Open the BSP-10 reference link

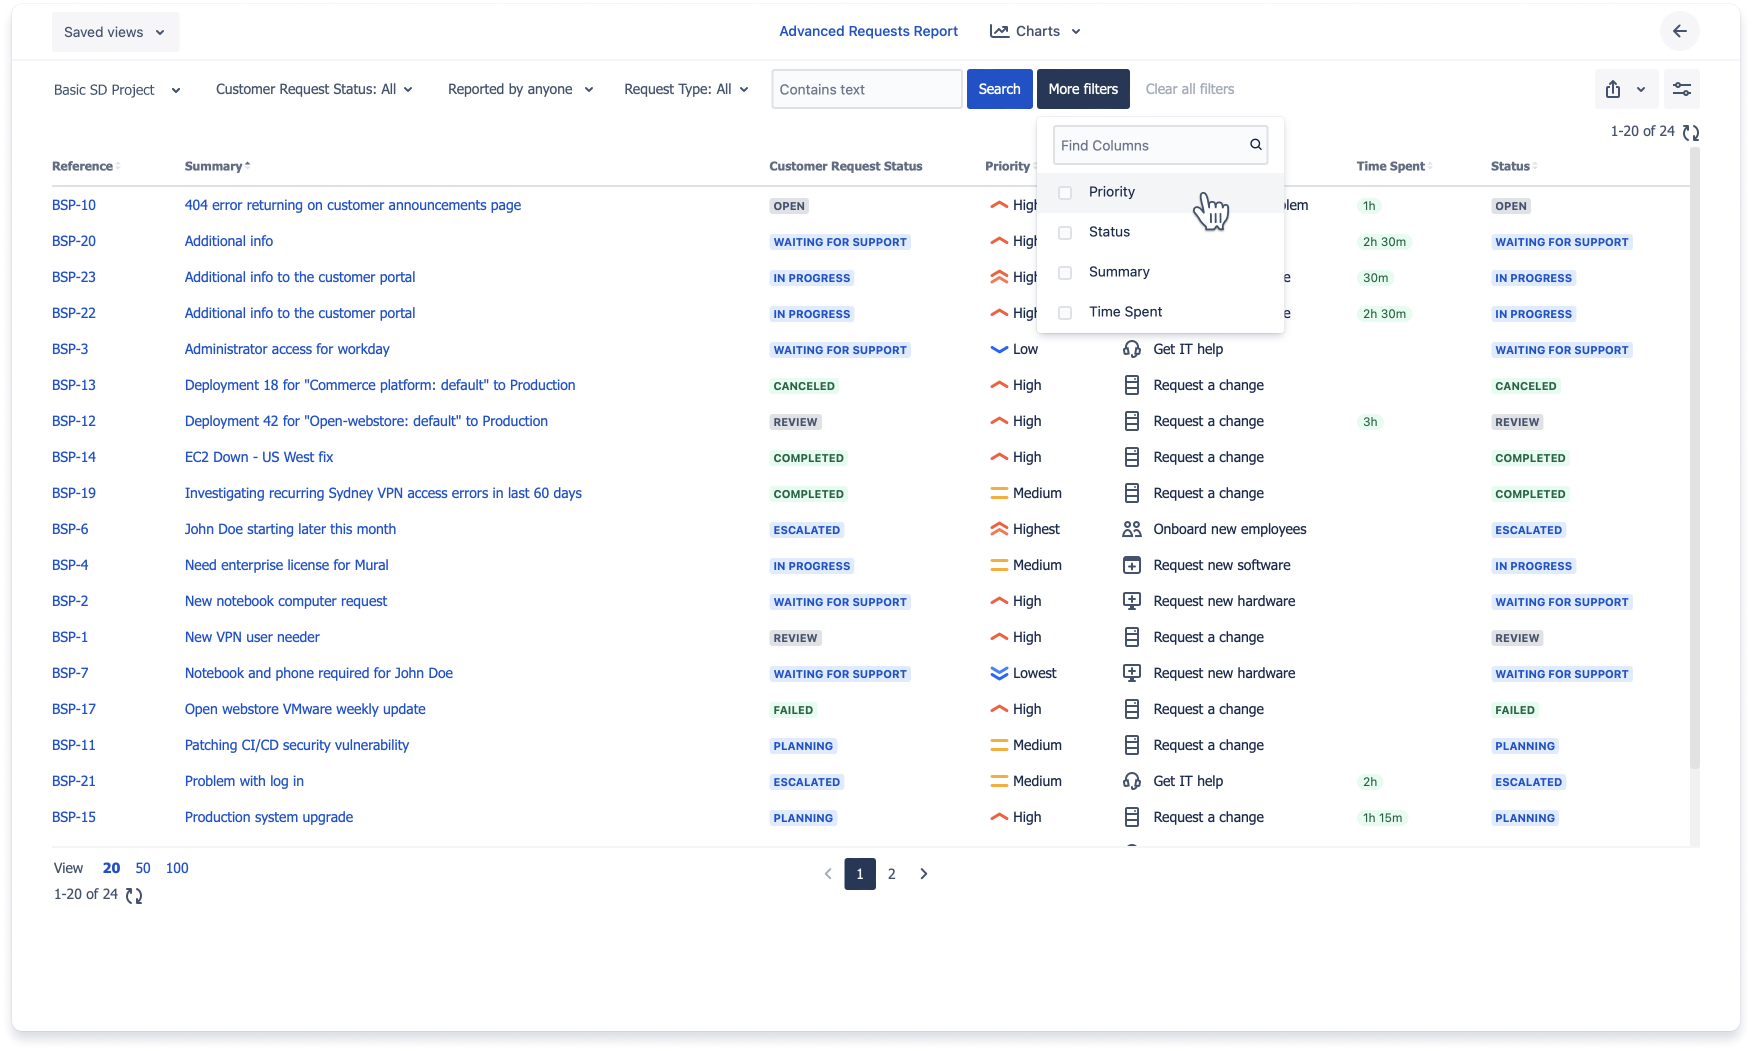coord(74,205)
